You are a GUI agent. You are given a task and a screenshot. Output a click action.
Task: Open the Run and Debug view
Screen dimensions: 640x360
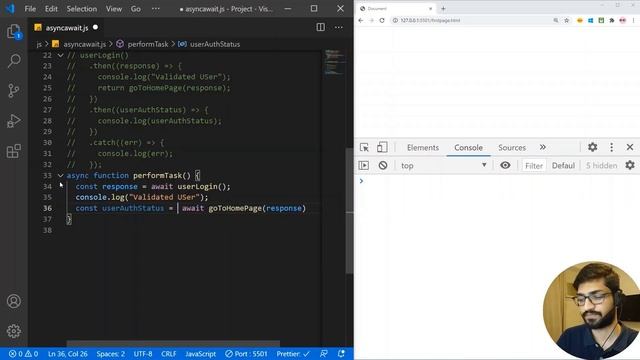14,121
